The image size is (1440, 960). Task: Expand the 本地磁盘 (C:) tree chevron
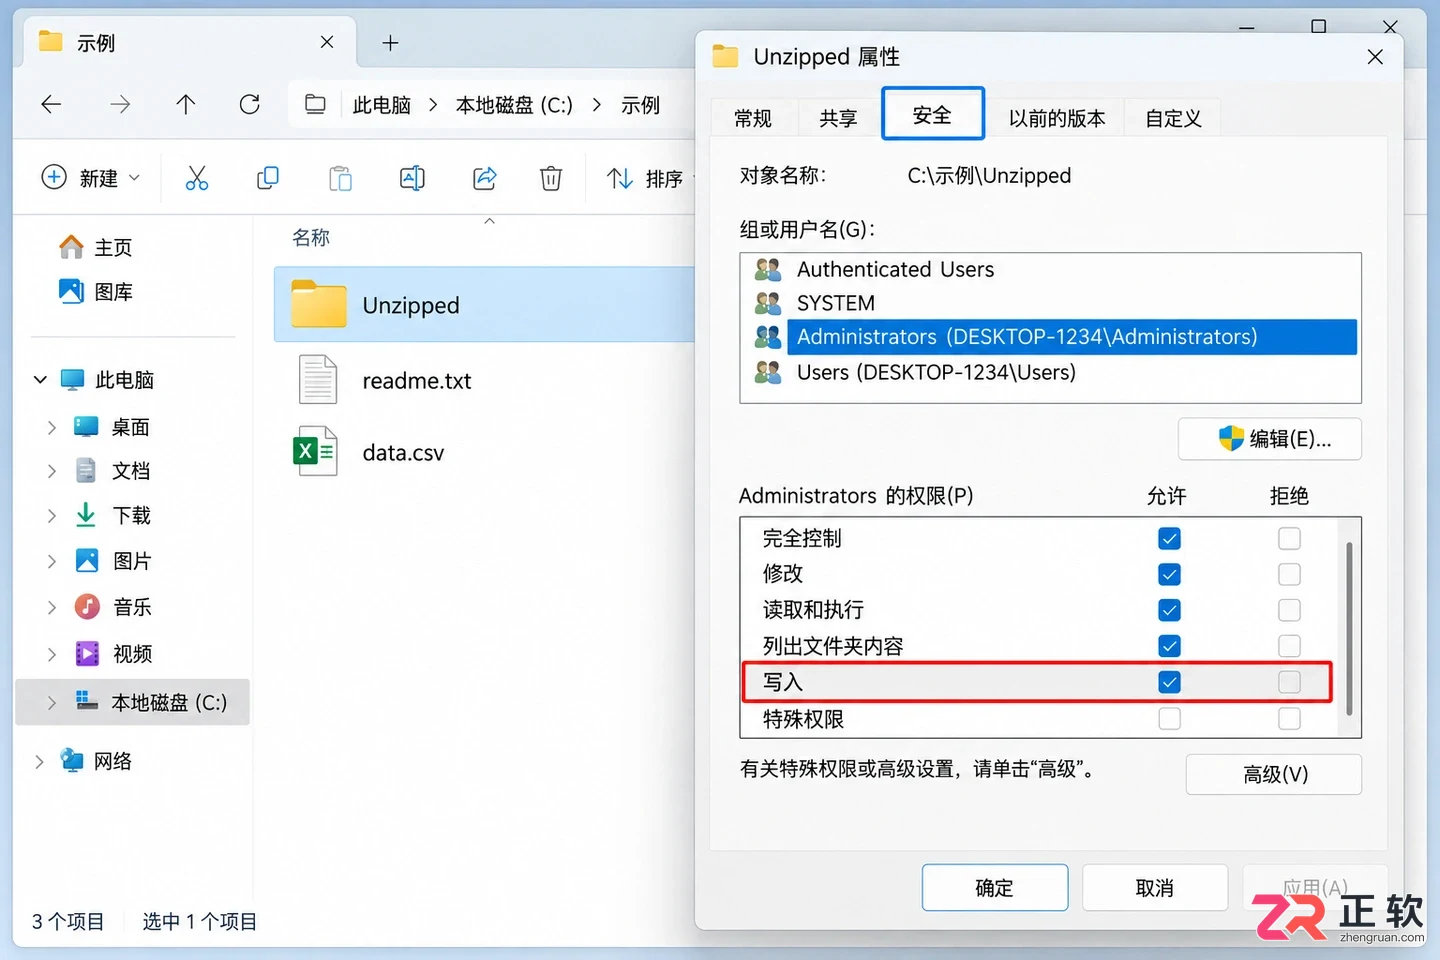[x=51, y=703]
